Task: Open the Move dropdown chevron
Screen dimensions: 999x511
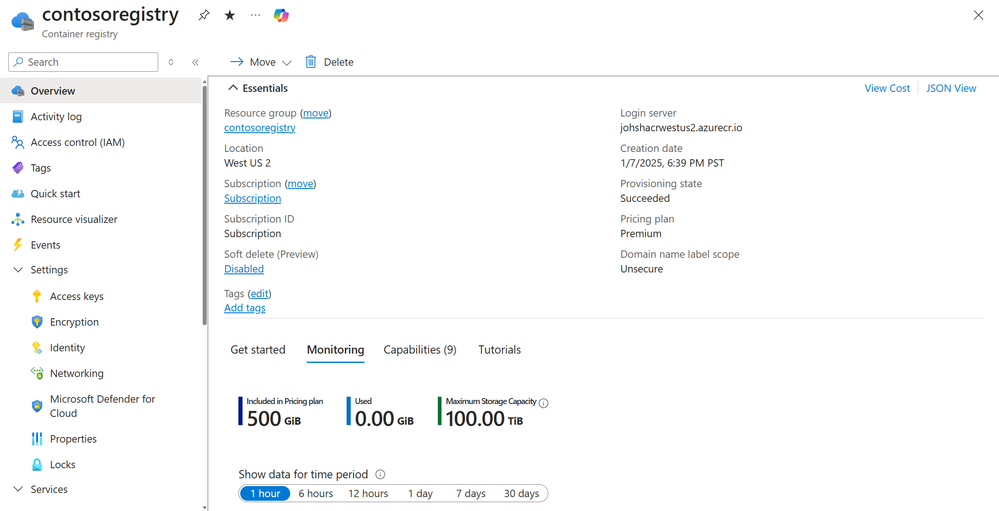Action: tap(286, 62)
